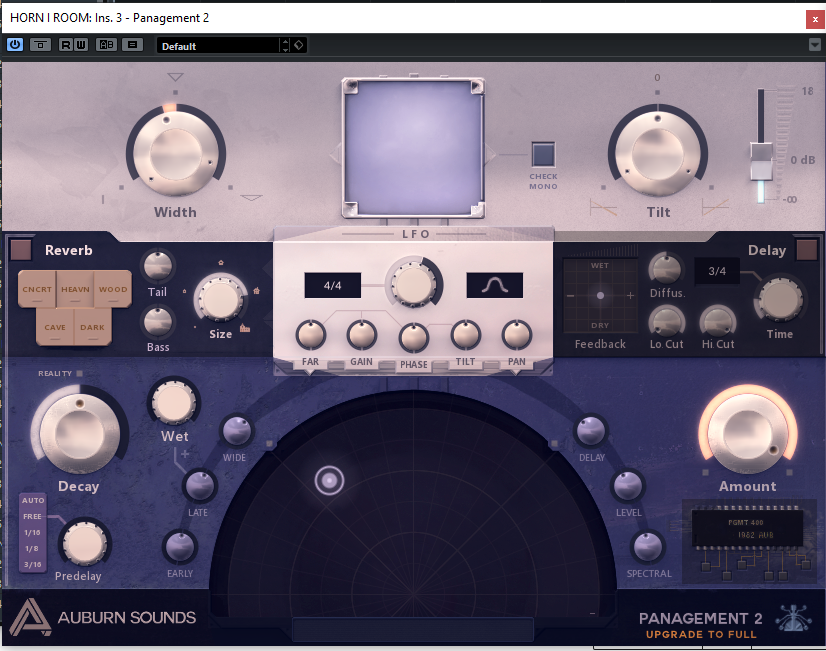Screen dimensions: 826x651
Task: Click the LFO TILT knob
Action: [x=465, y=335]
